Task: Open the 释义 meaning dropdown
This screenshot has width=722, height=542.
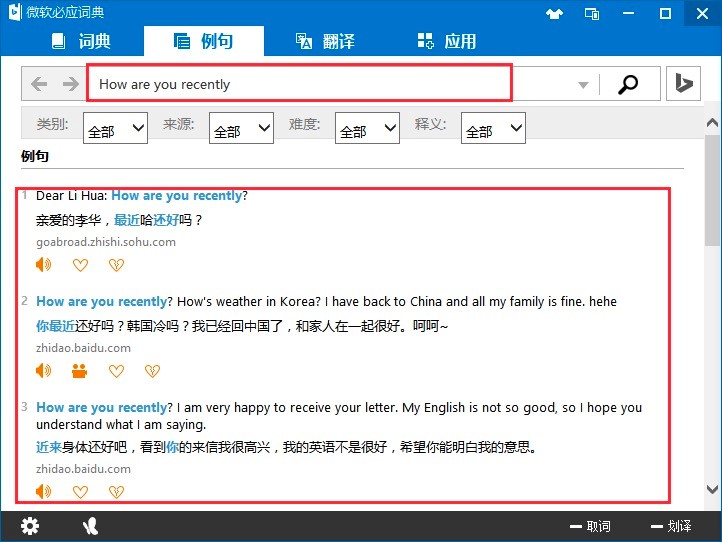Action: click(x=493, y=128)
